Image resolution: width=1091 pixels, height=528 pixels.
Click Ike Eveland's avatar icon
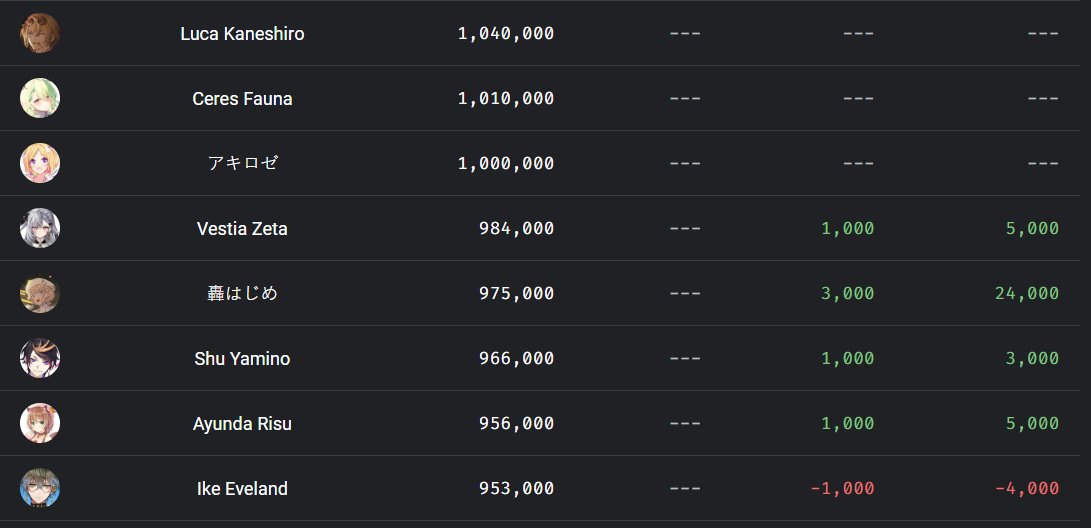(x=40, y=488)
